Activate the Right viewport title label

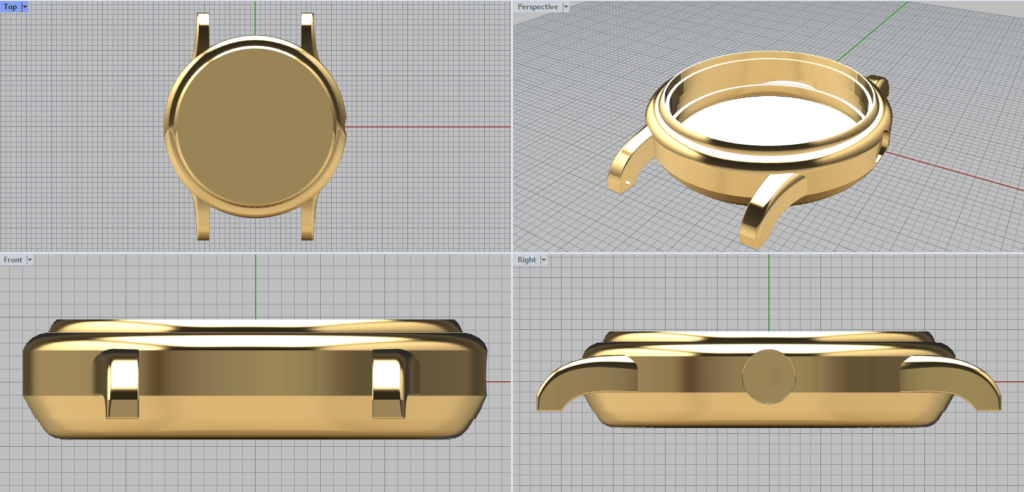pos(526,260)
